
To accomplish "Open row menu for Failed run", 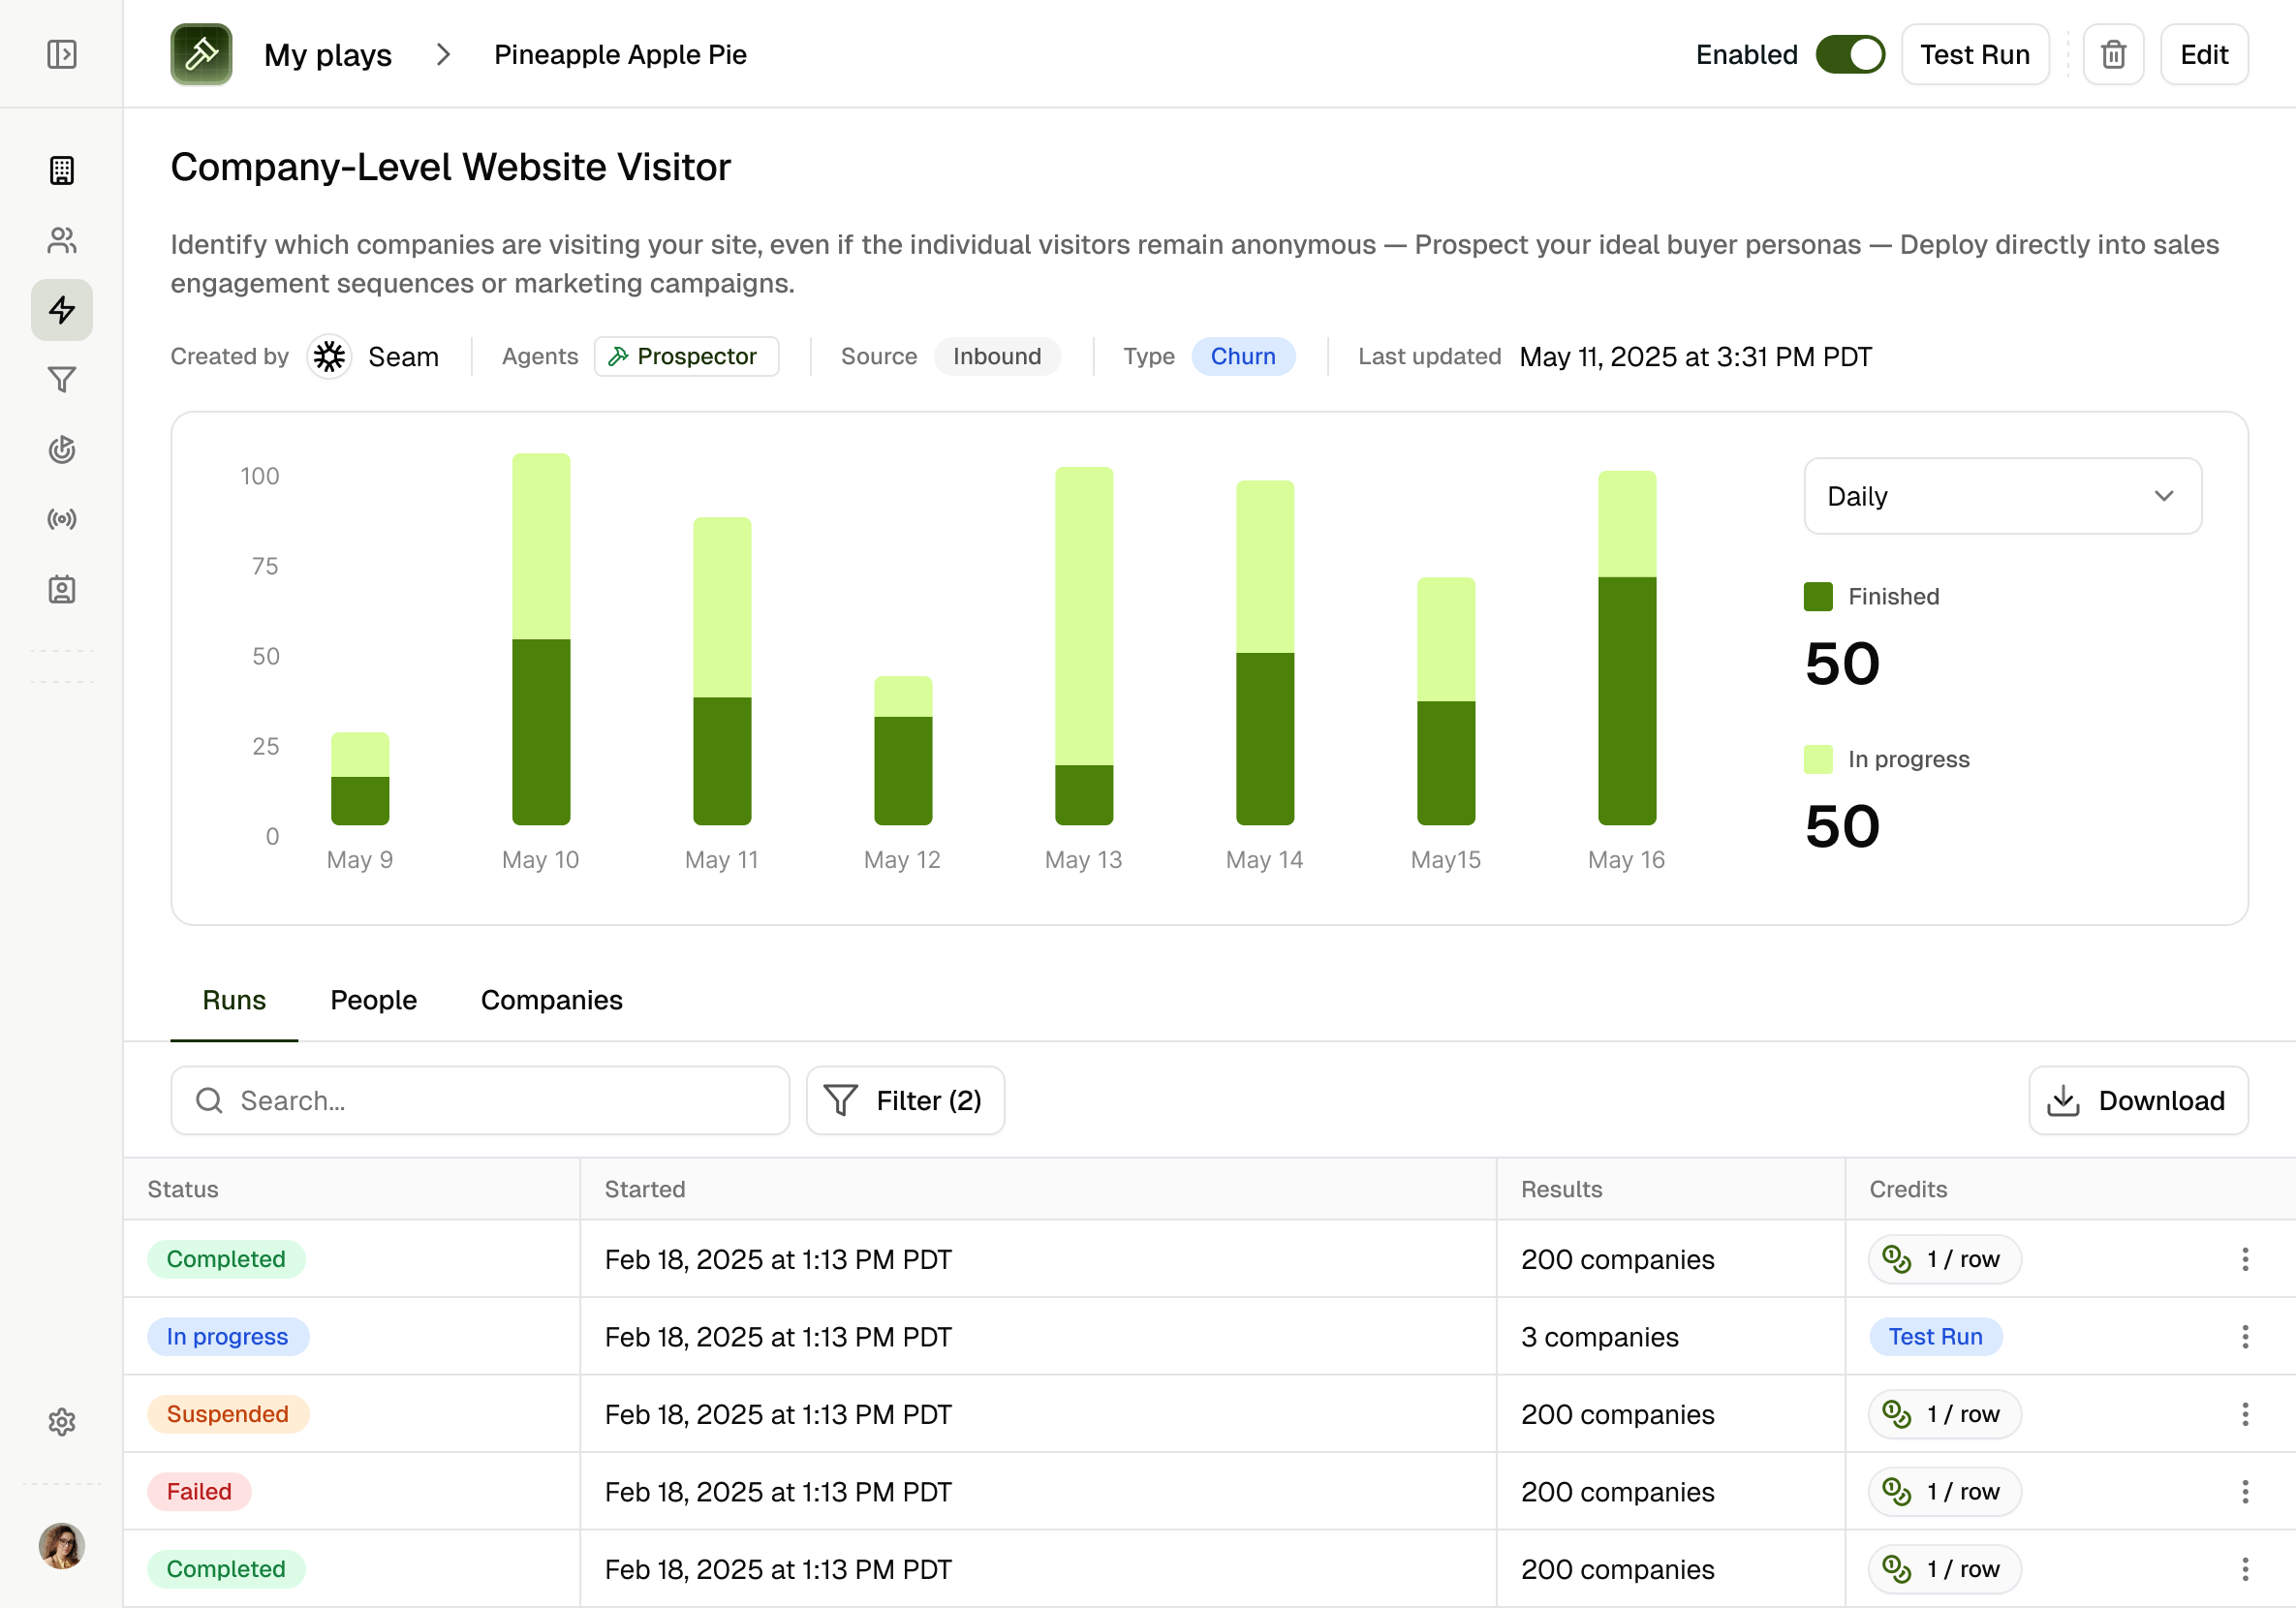I will 2245,1492.
